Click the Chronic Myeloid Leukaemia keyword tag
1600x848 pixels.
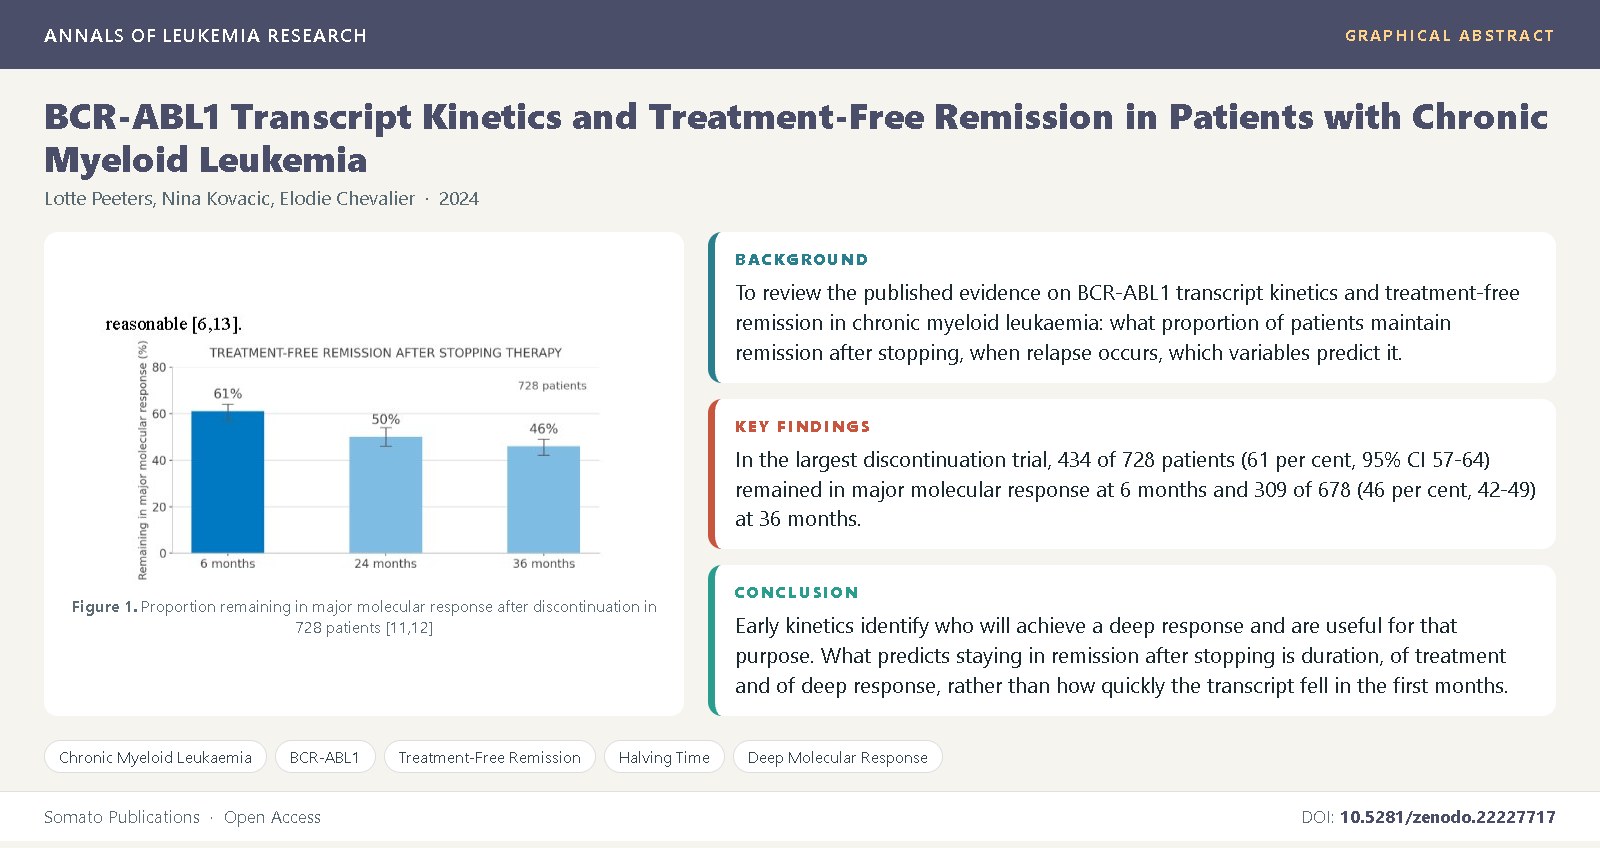(155, 757)
